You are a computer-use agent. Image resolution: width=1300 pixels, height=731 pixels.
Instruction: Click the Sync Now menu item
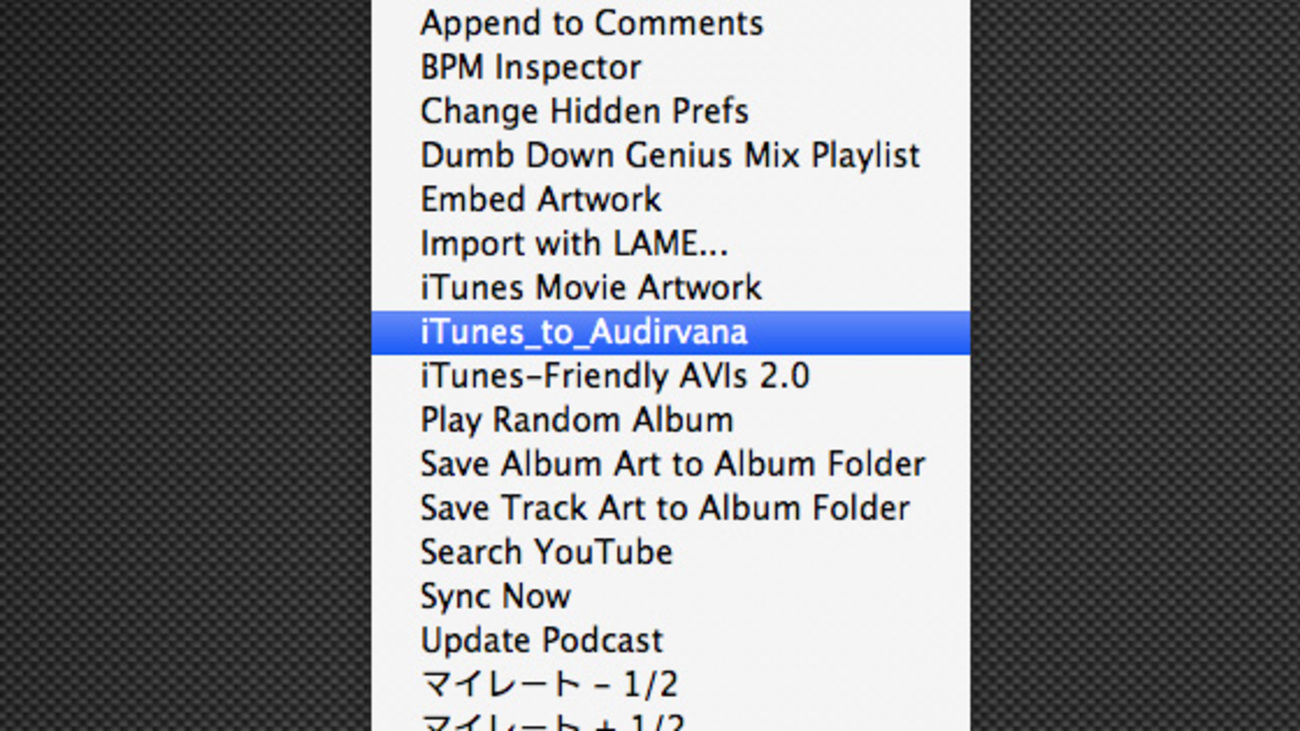pyautogui.click(x=495, y=596)
